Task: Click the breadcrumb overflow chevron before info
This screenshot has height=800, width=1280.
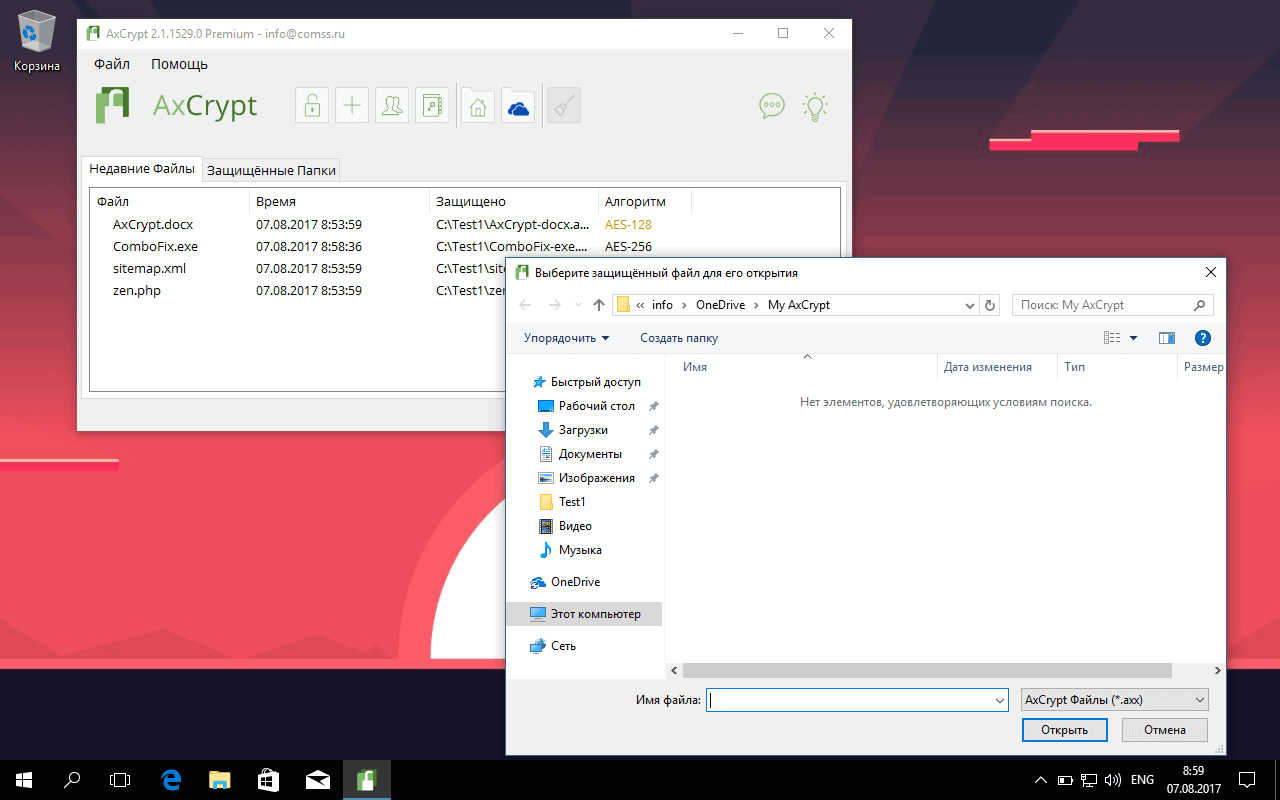Action: tap(640, 305)
